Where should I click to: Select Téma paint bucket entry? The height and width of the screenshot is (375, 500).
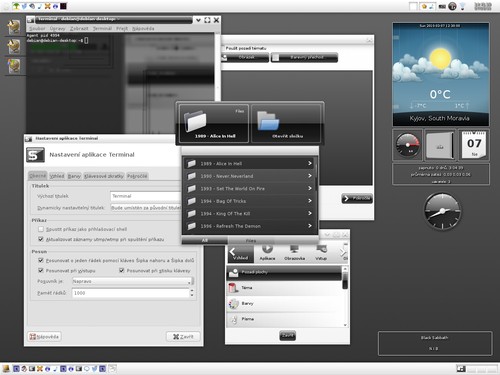(284, 288)
